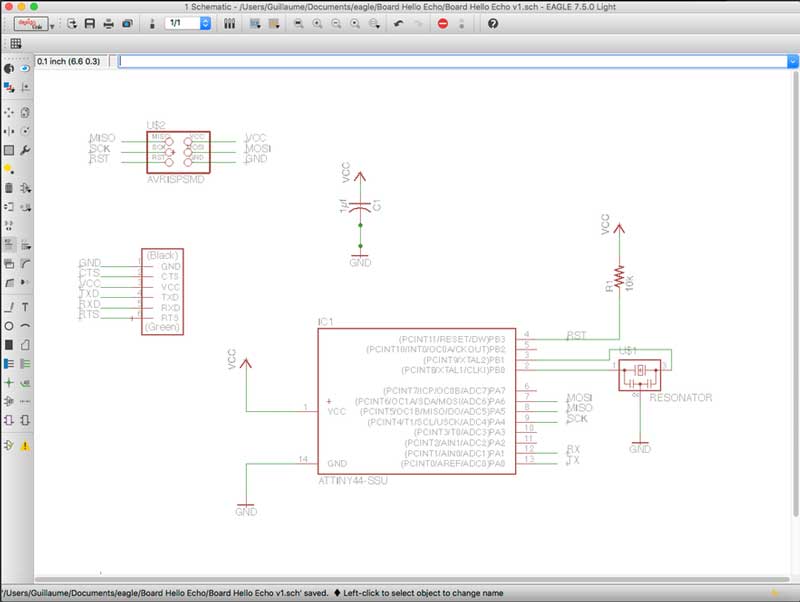Select the Name tool

9,244
